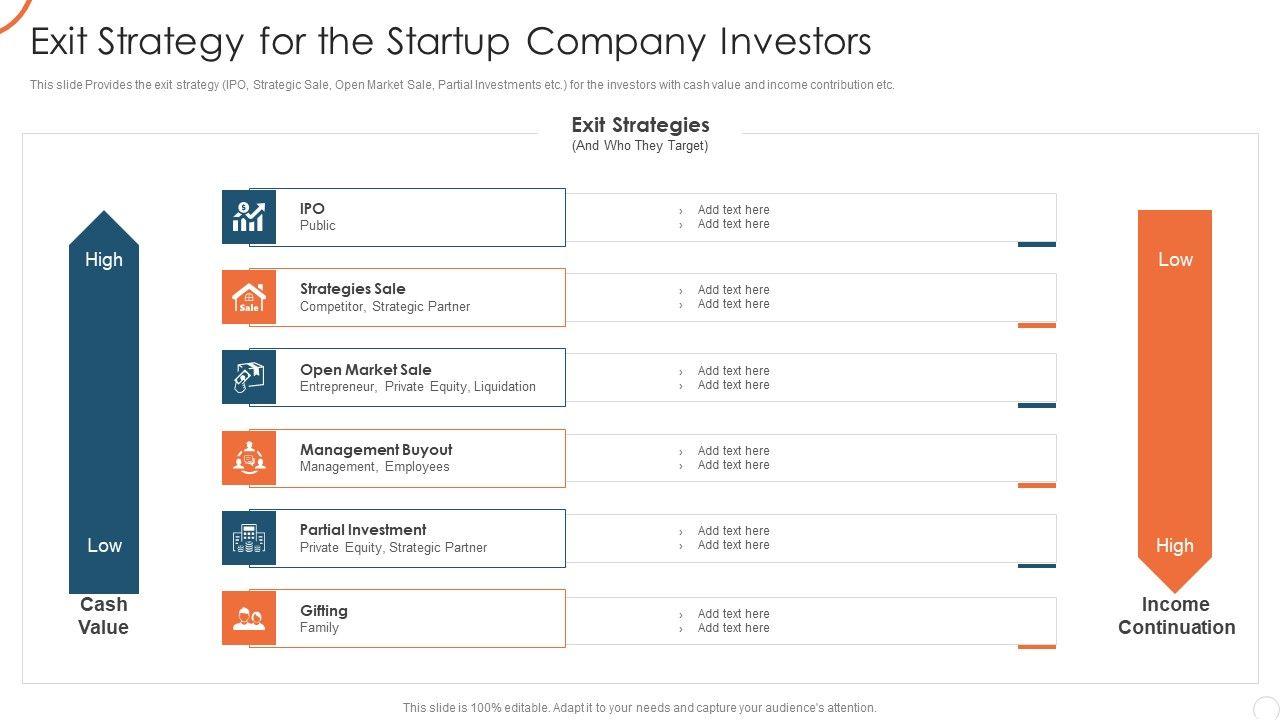
Task: Click the Exit Strategies heading
Action: [x=640, y=125]
